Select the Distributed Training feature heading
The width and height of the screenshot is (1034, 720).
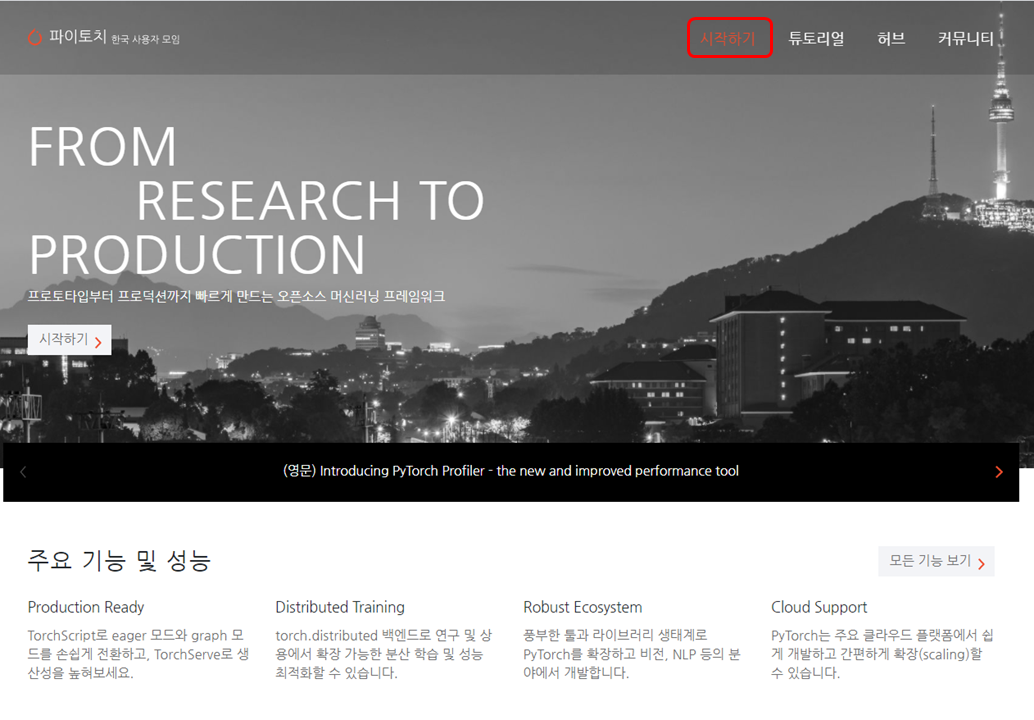(x=340, y=607)
